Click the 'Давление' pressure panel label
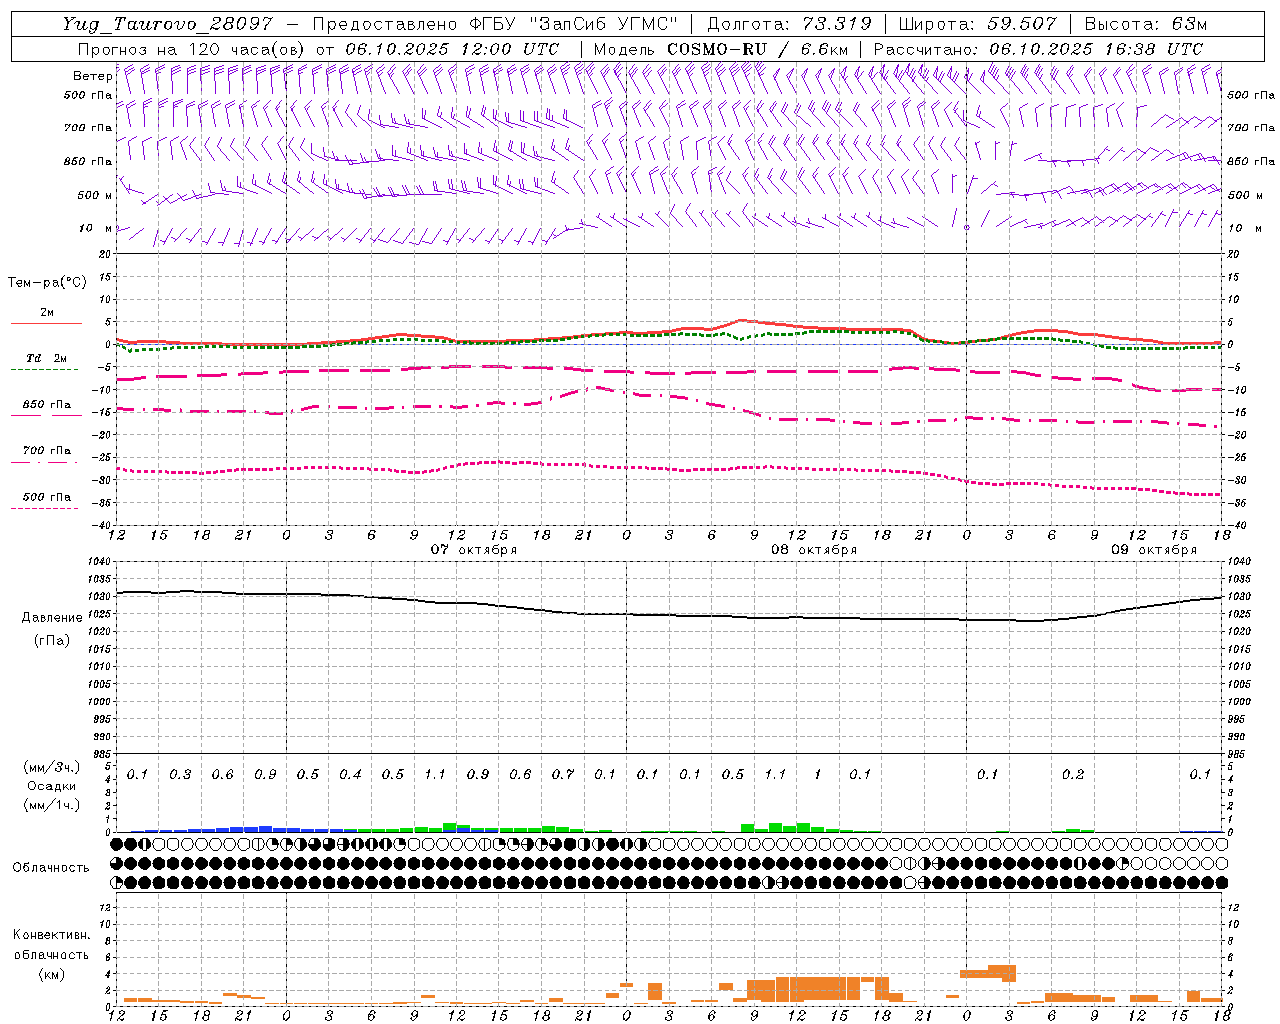Screen dimensions: 1280x1024 coord(52,618)
